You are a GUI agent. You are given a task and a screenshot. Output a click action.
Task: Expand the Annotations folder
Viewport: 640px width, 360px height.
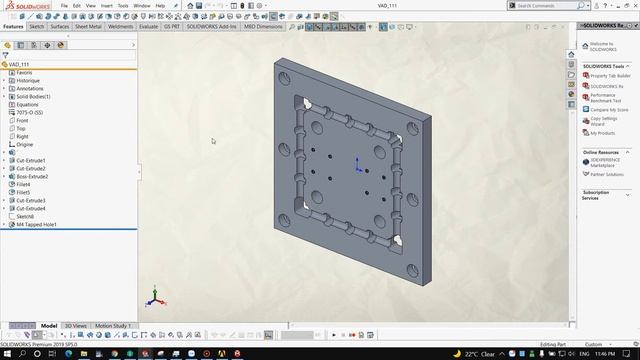click(x=4, y=89)
